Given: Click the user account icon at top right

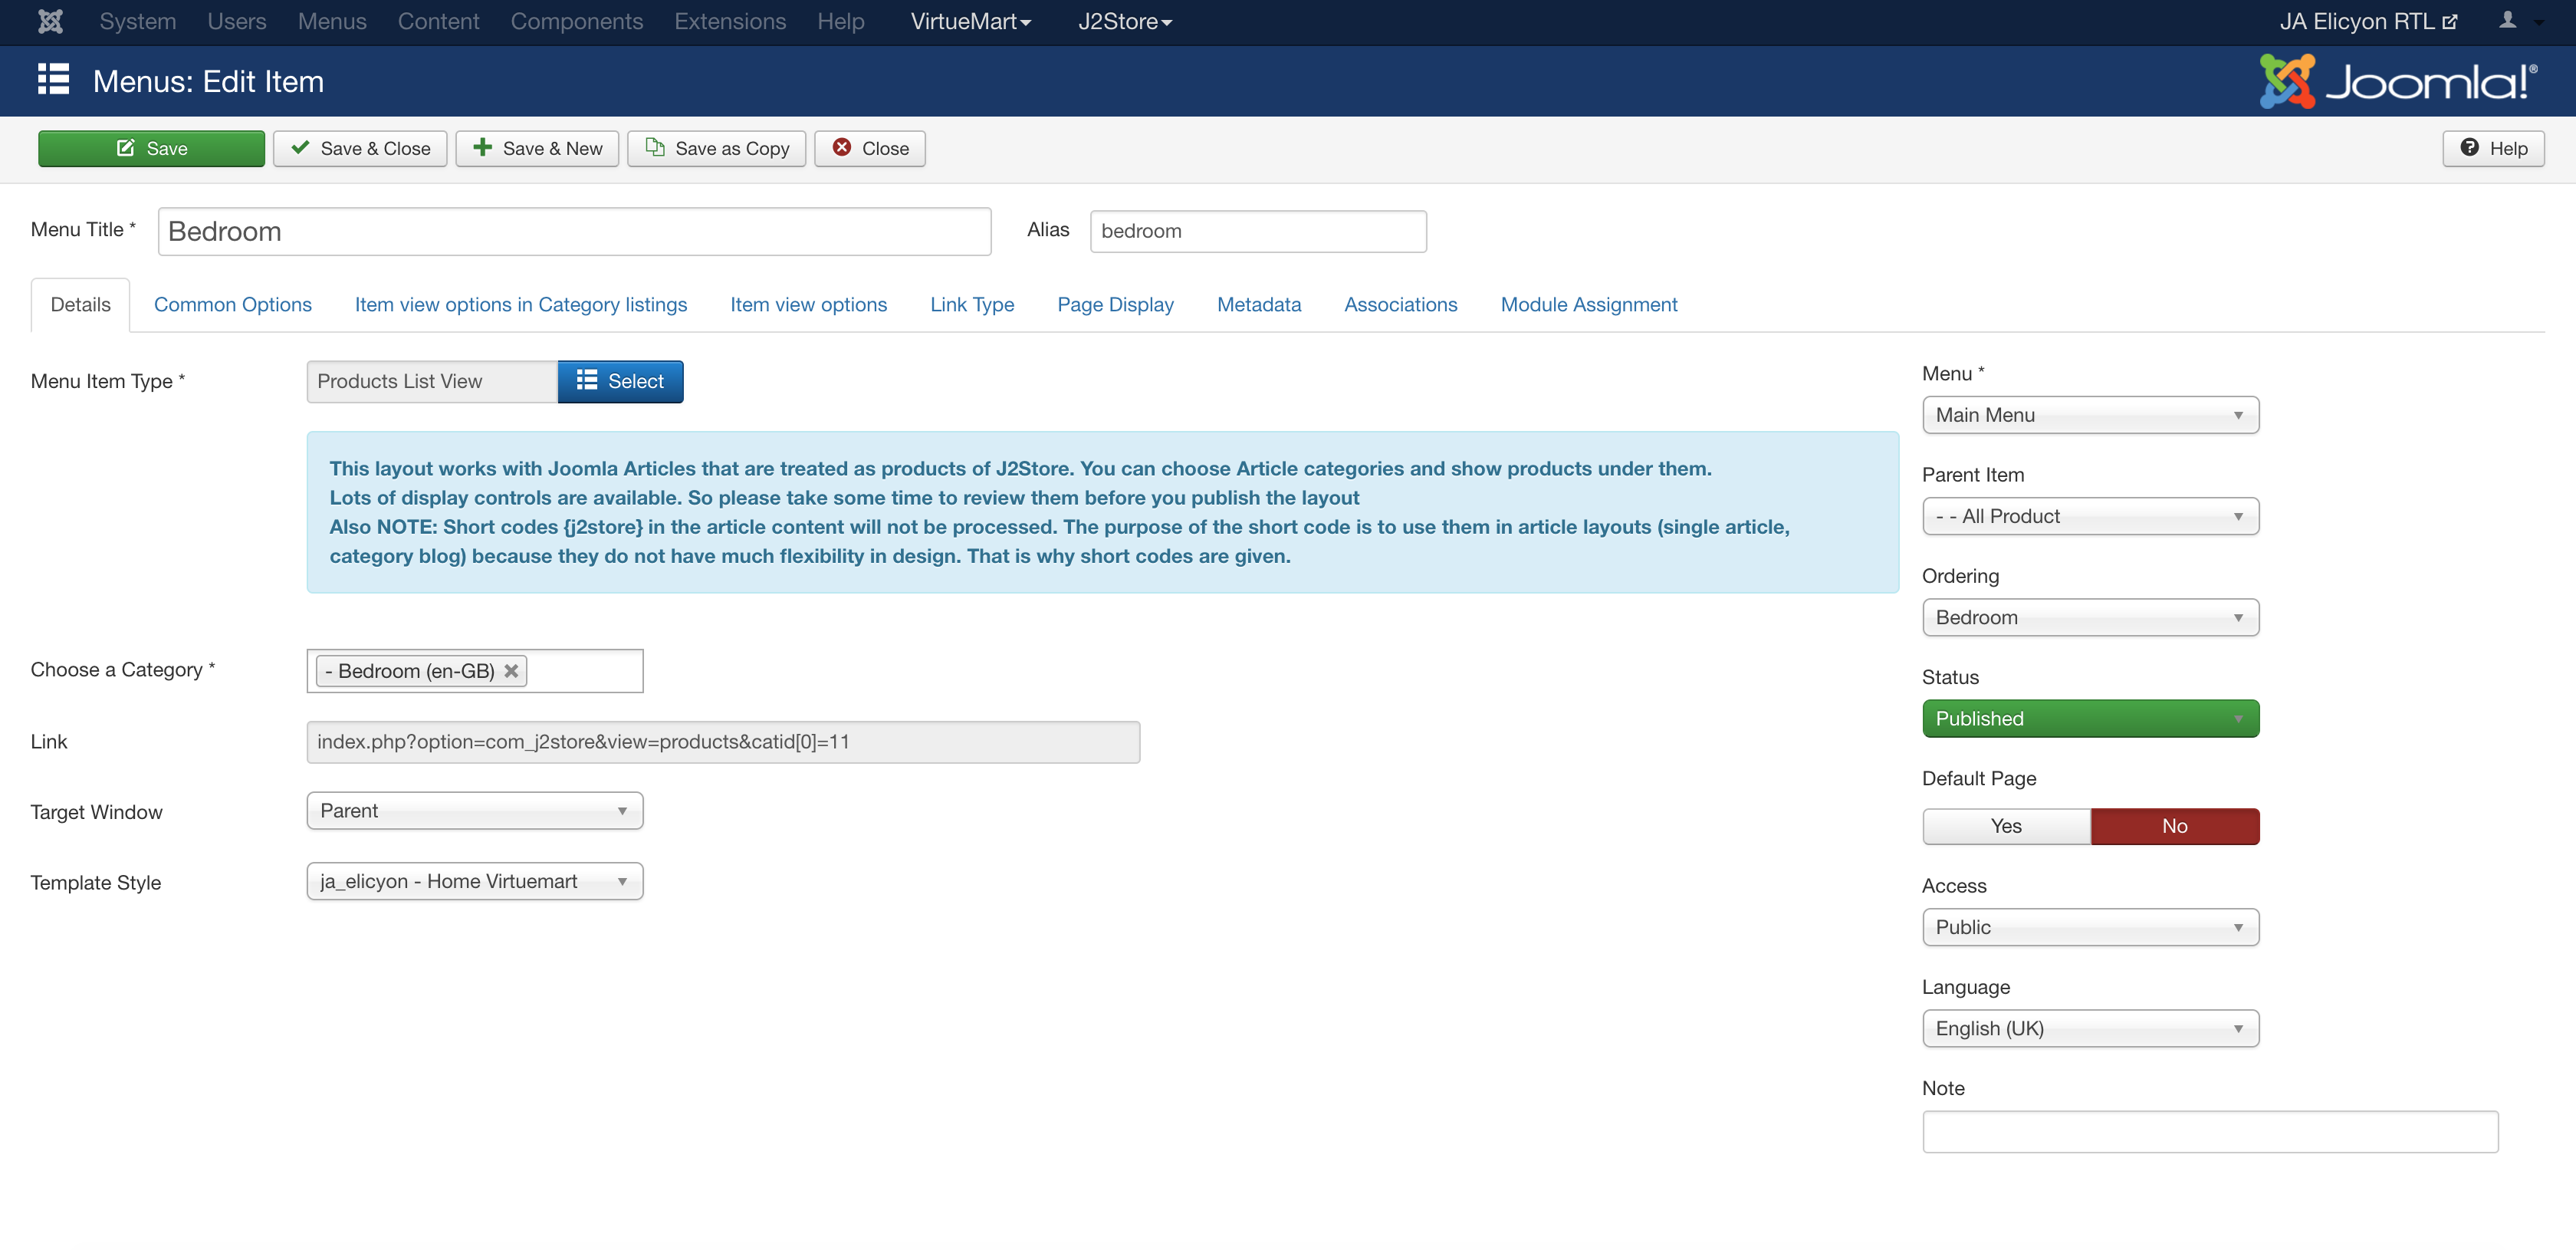Looking at the screenshot, I should (x=2508, y=21).
